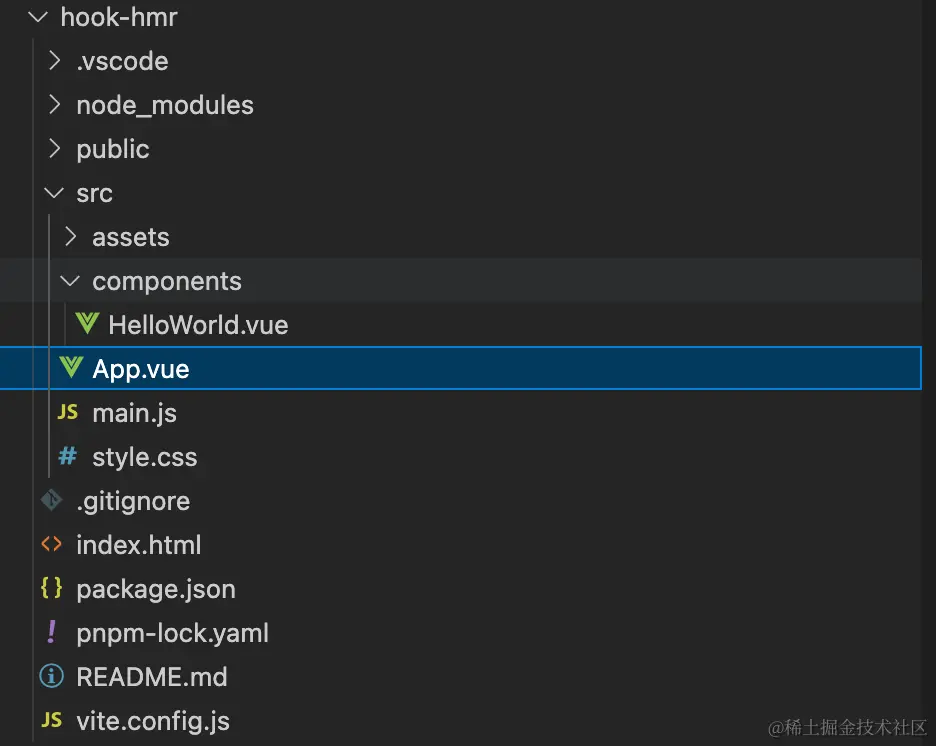Click the JS icon beside vite.config.js
This screenshot has width=936, height=746.
pyautogui.click(x=51, y=720)
